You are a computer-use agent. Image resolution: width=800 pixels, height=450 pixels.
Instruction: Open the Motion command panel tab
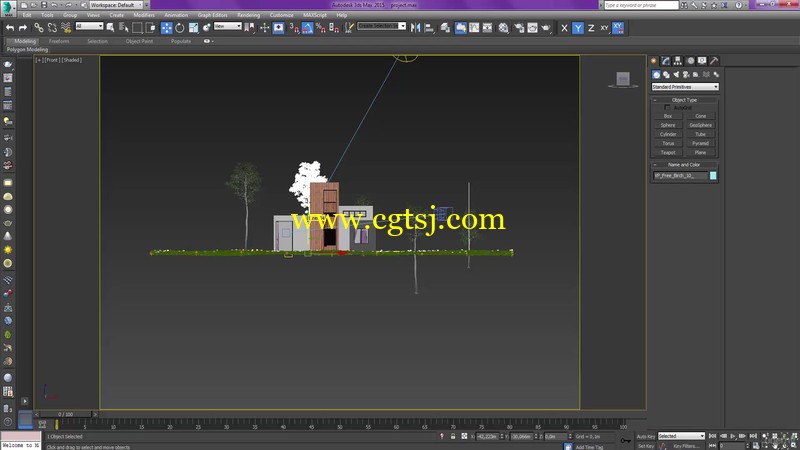[690, 61]
